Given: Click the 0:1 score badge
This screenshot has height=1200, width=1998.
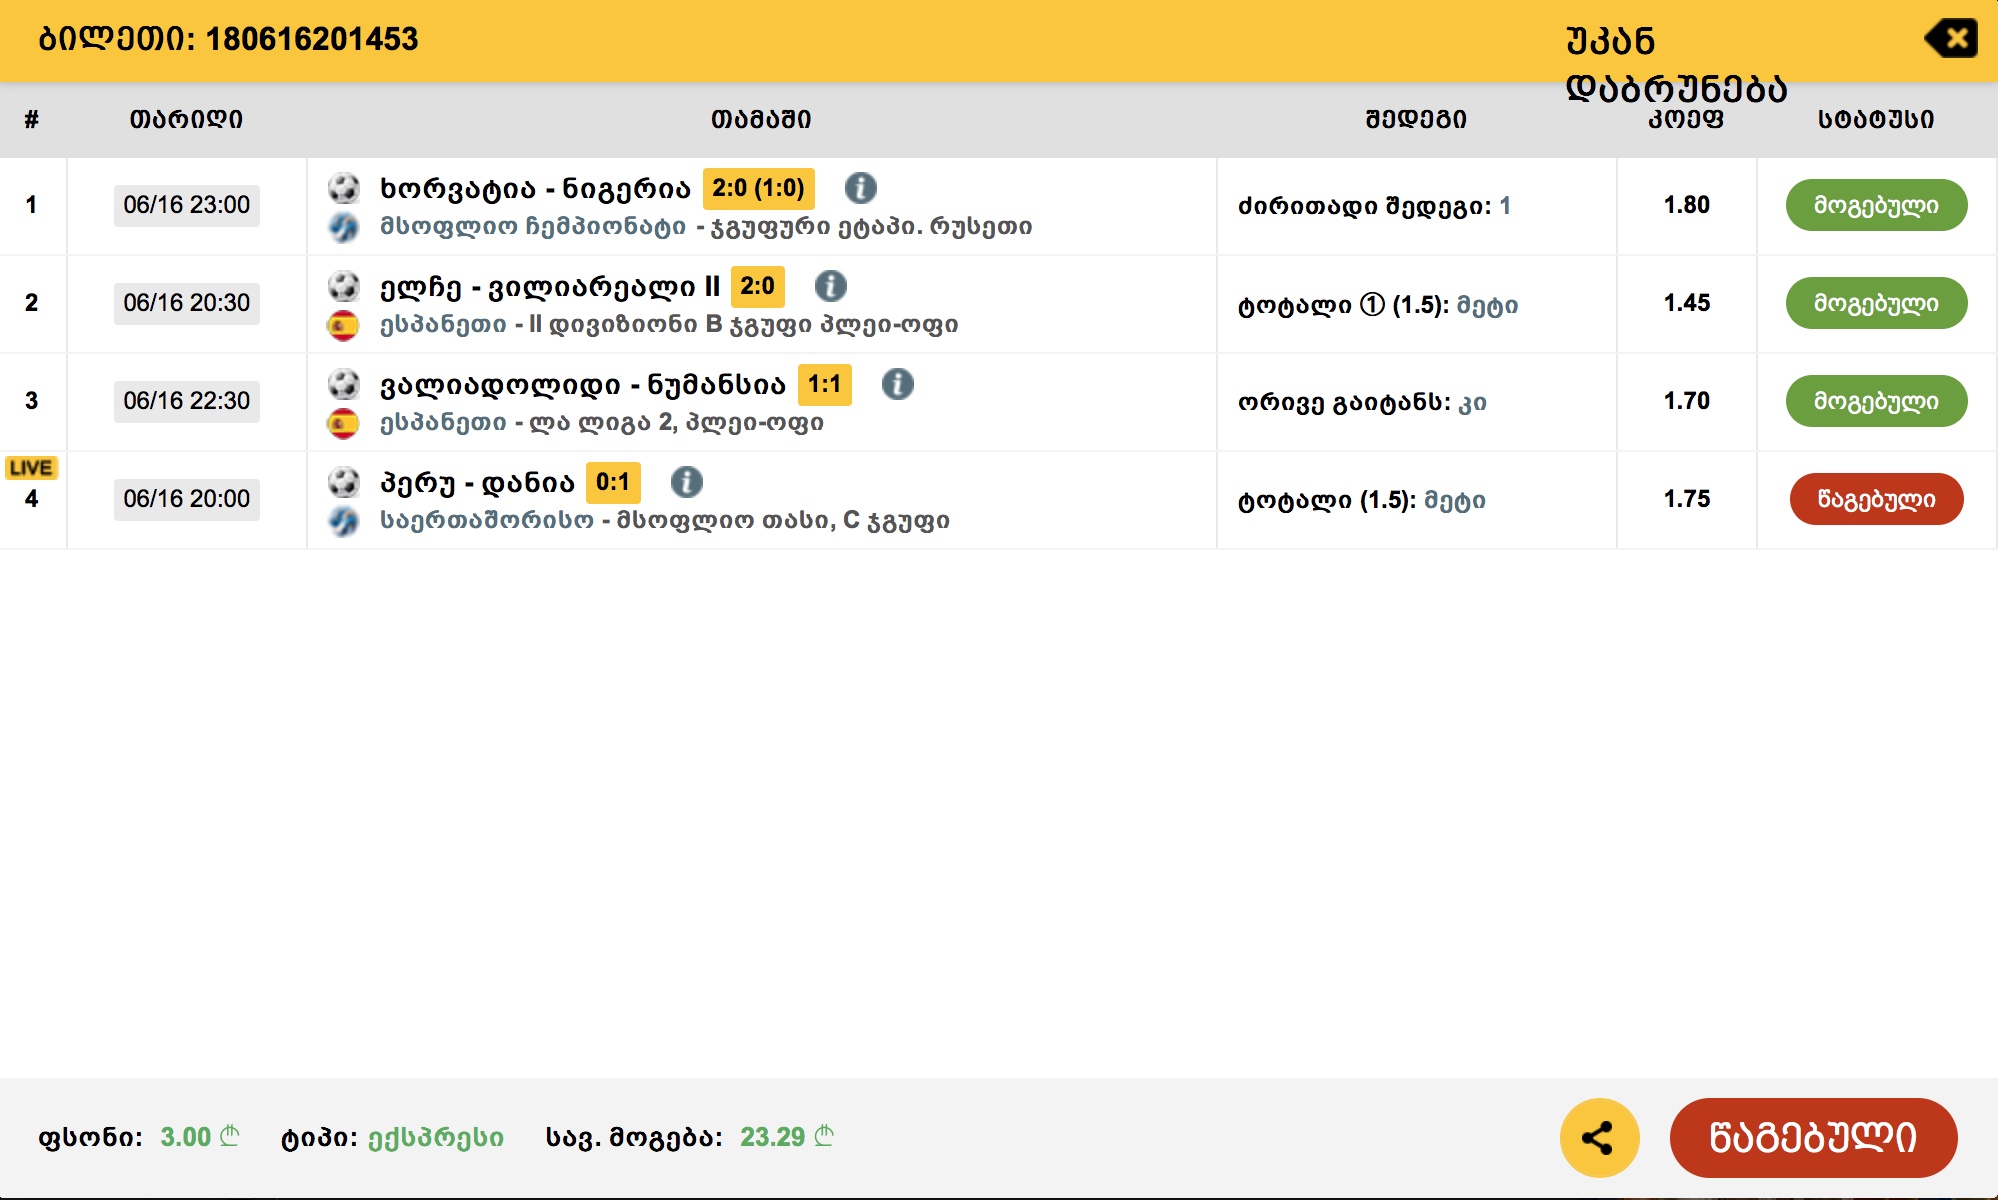Looking at the screenshot, I should 612,482.
